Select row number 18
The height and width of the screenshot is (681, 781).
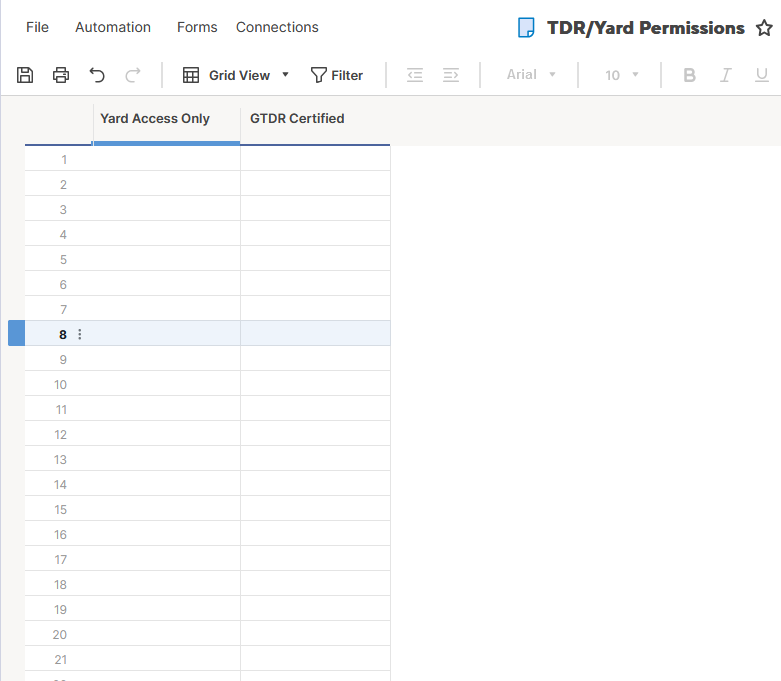coord(60,584)
